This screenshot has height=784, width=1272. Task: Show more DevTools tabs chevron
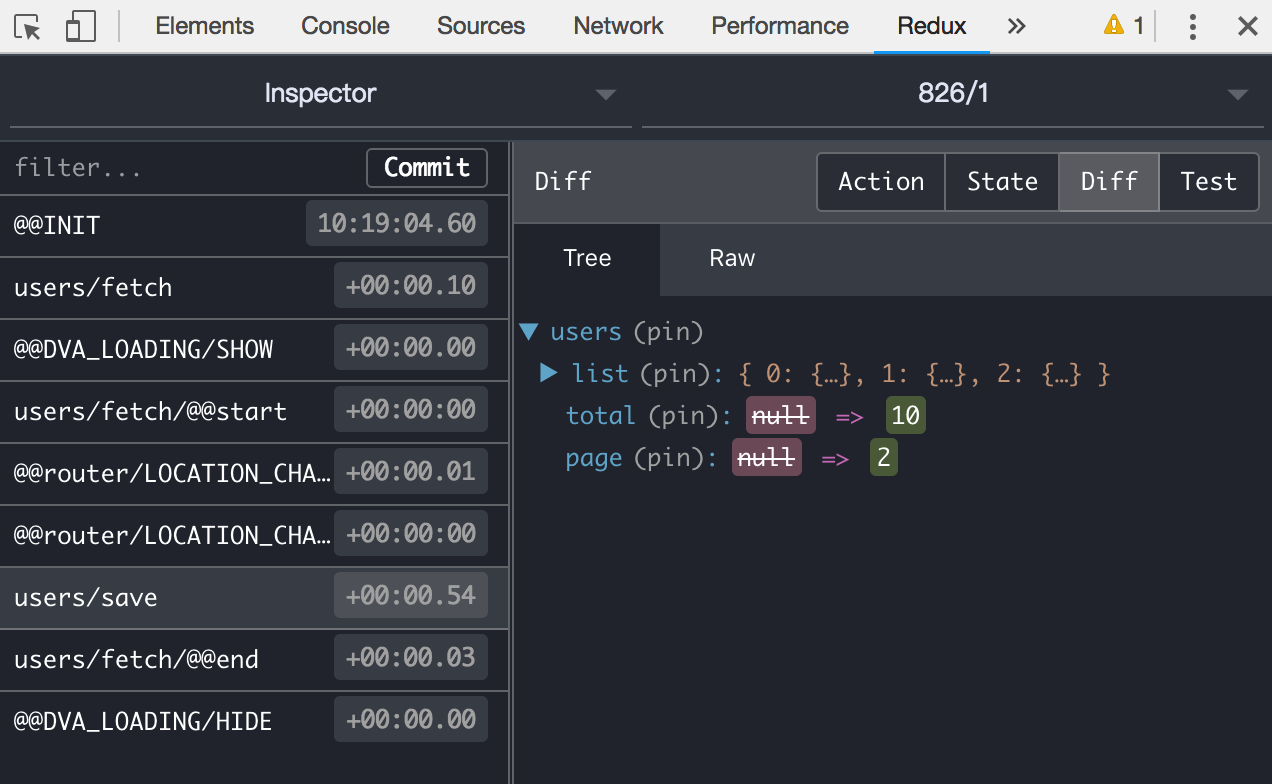pos(1017,26)
